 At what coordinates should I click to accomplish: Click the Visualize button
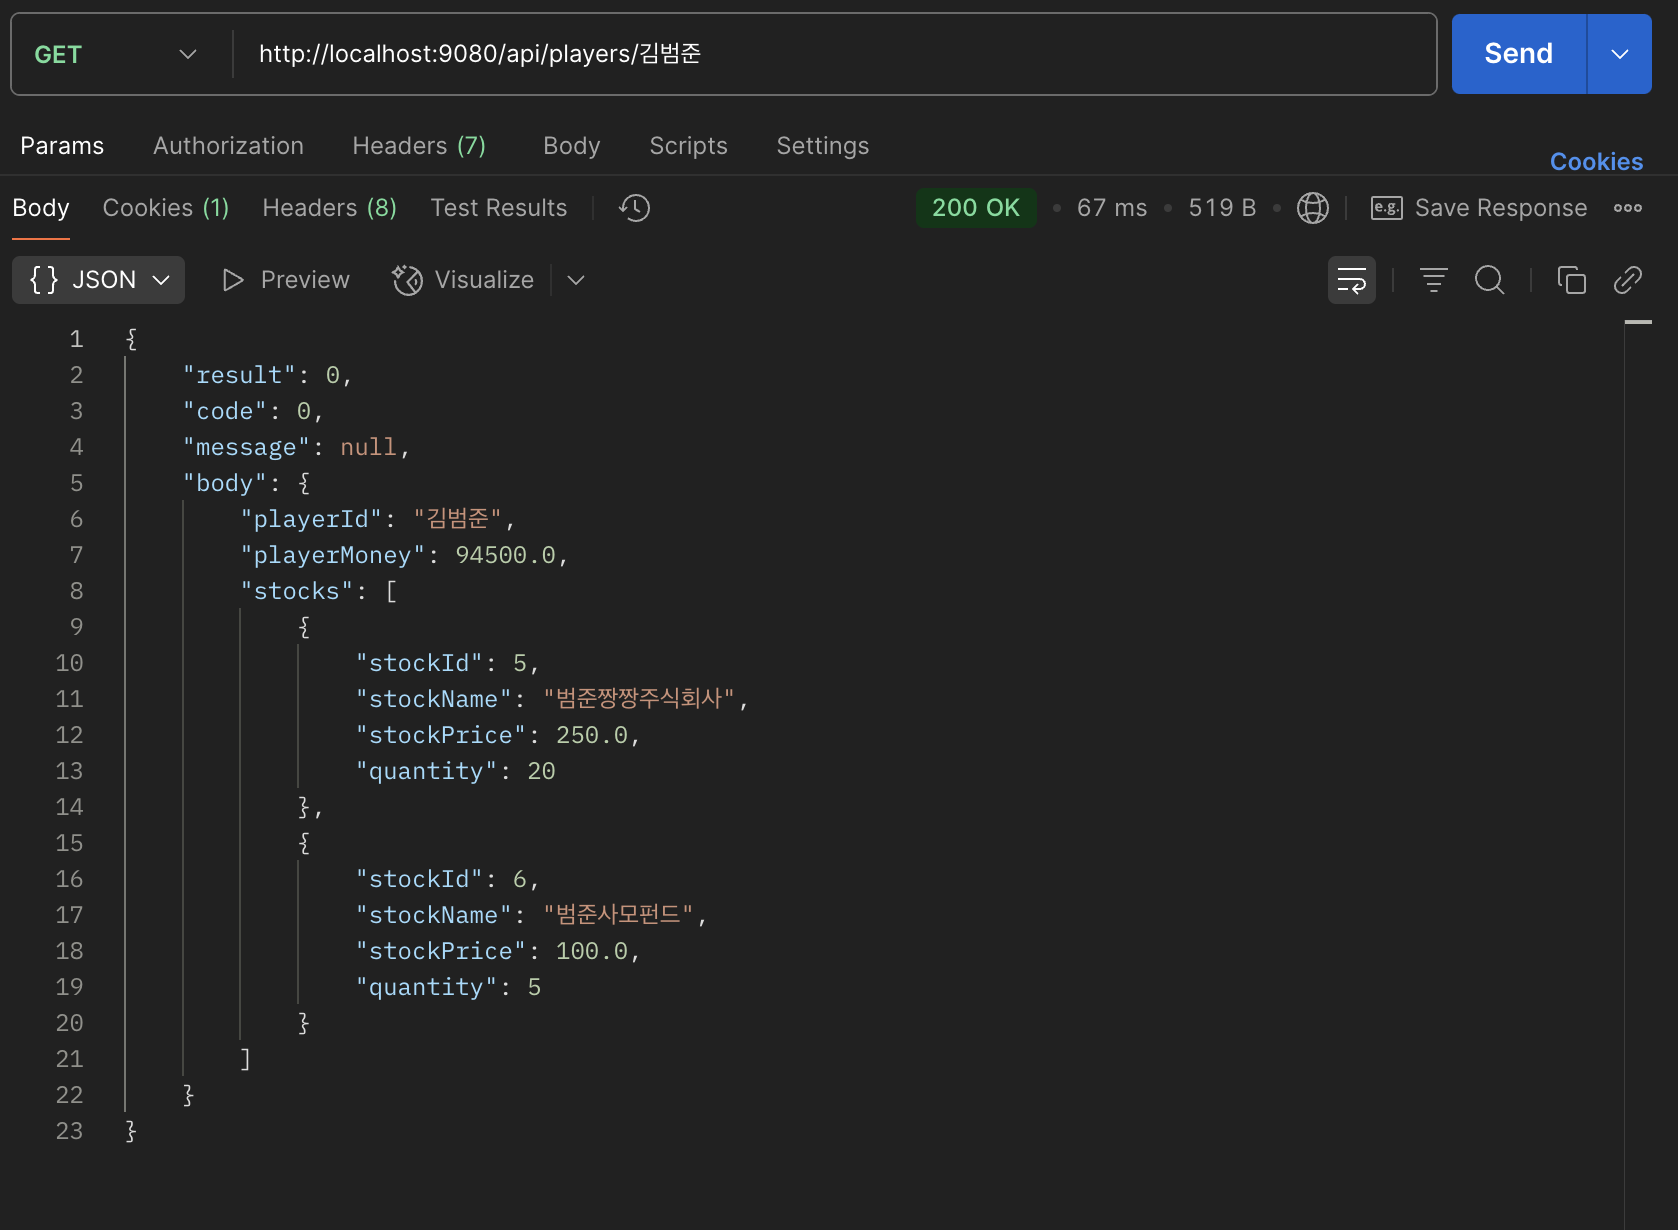point(463,280)
